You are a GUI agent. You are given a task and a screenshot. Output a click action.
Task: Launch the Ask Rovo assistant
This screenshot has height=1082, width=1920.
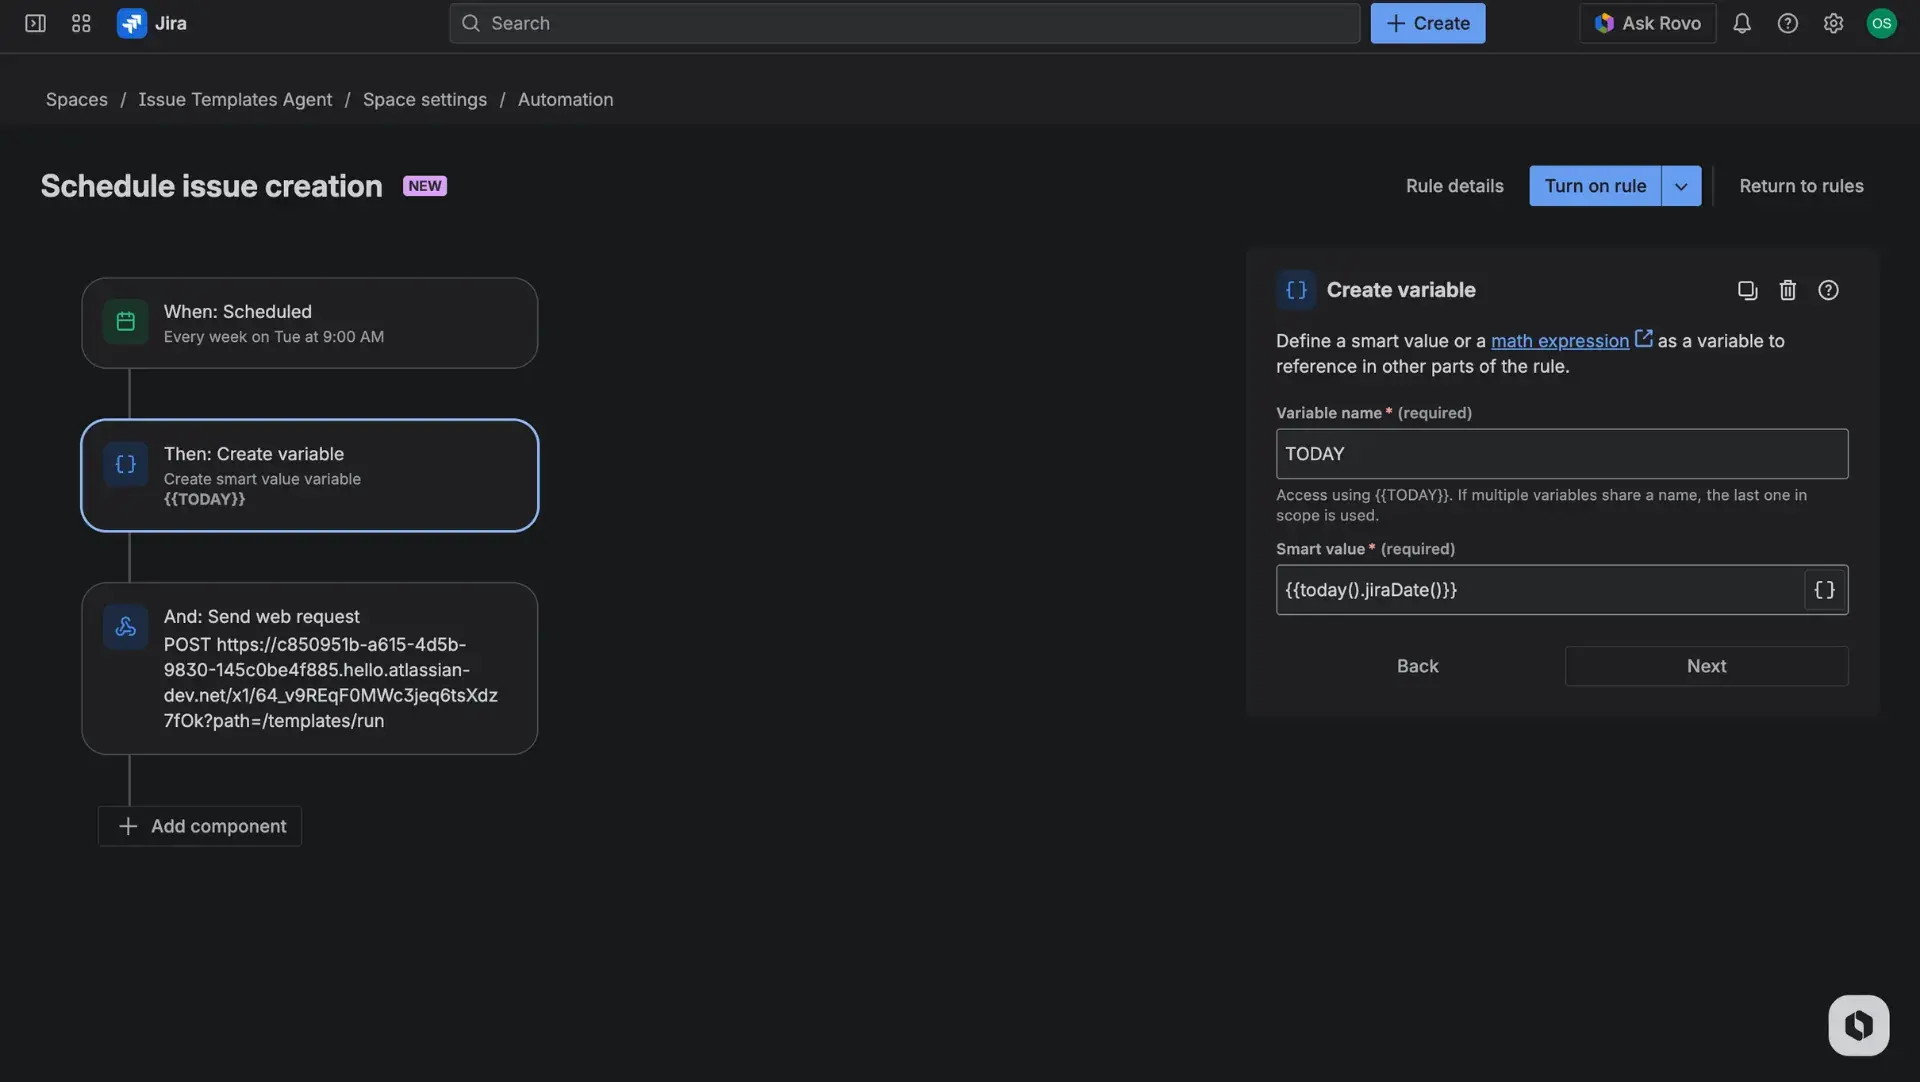click(x=1646, y=22)
